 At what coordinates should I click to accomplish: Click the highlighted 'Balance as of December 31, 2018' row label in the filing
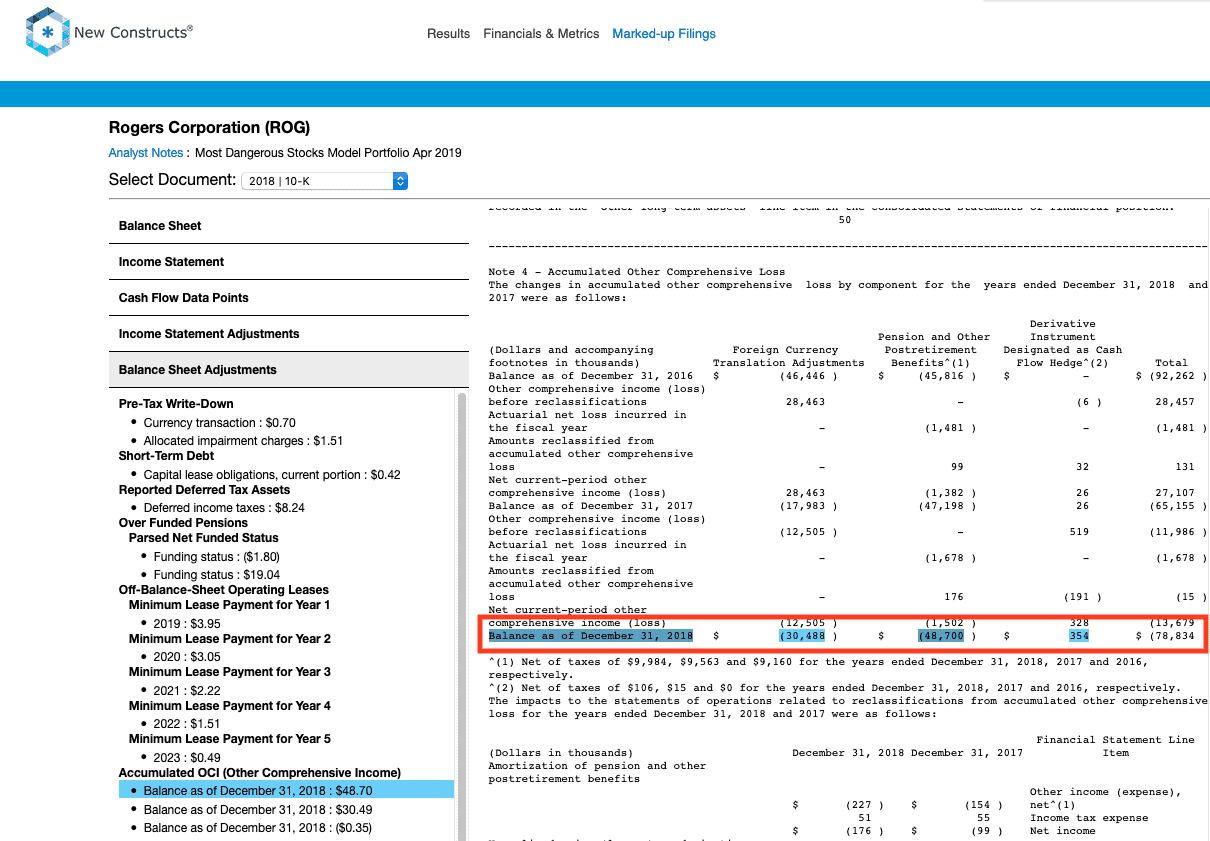tap(591, 636)
